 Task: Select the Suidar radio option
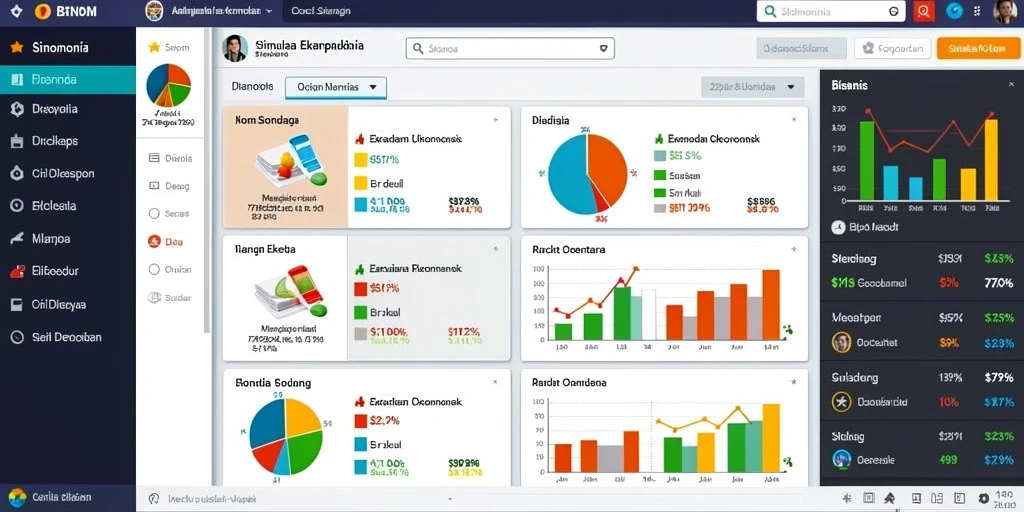pos(154,297)
